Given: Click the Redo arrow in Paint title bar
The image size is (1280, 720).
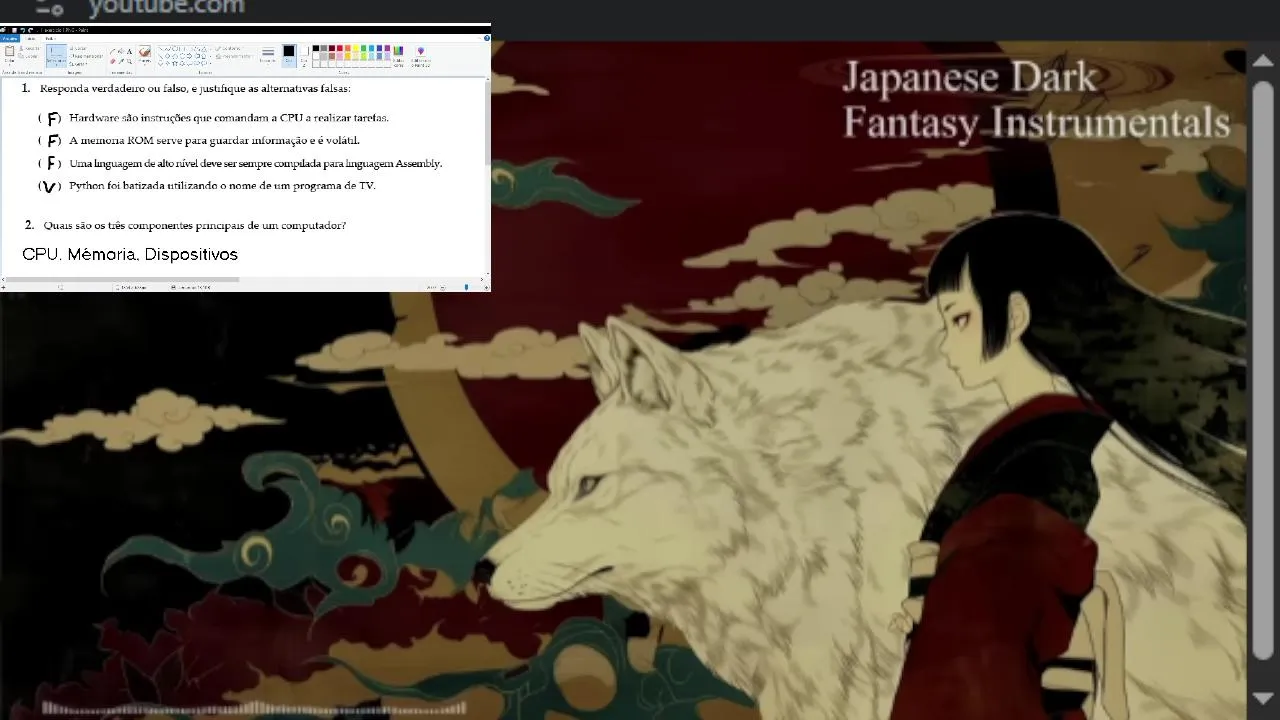Looking at the screenshot, I should click(x=31, y=30).
